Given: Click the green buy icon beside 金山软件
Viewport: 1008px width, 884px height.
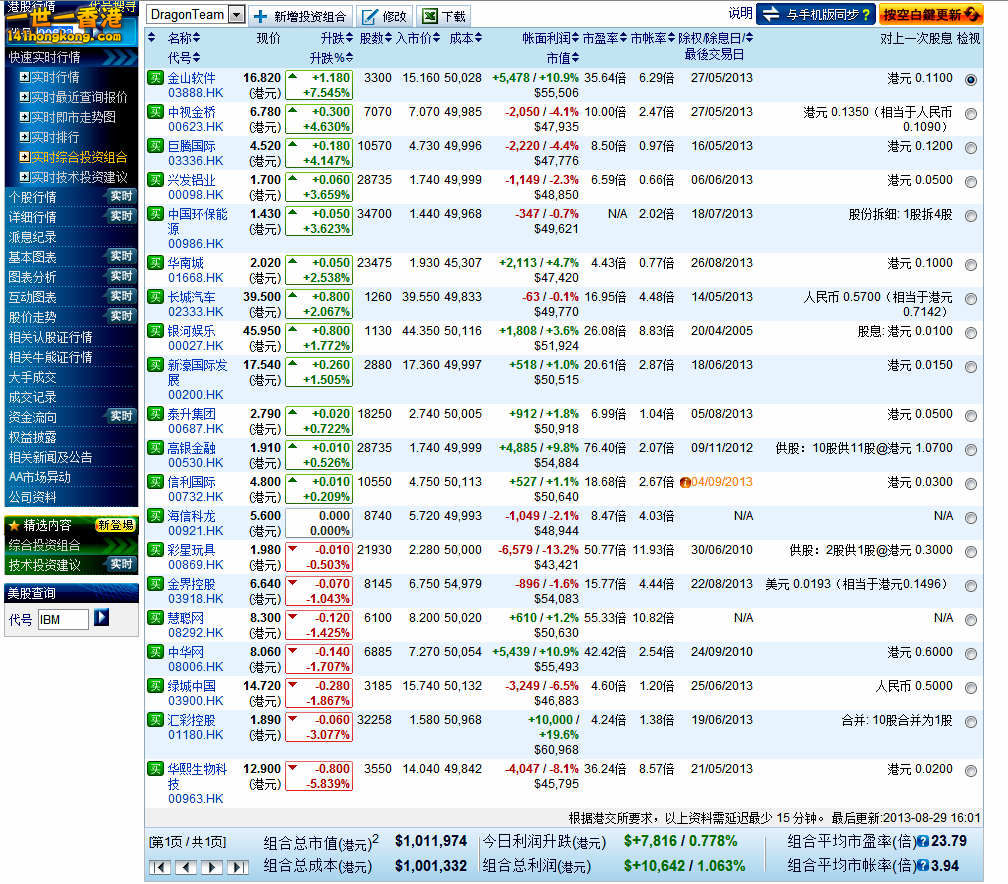Looking at the screenshot, I should (x=155, y=77).
